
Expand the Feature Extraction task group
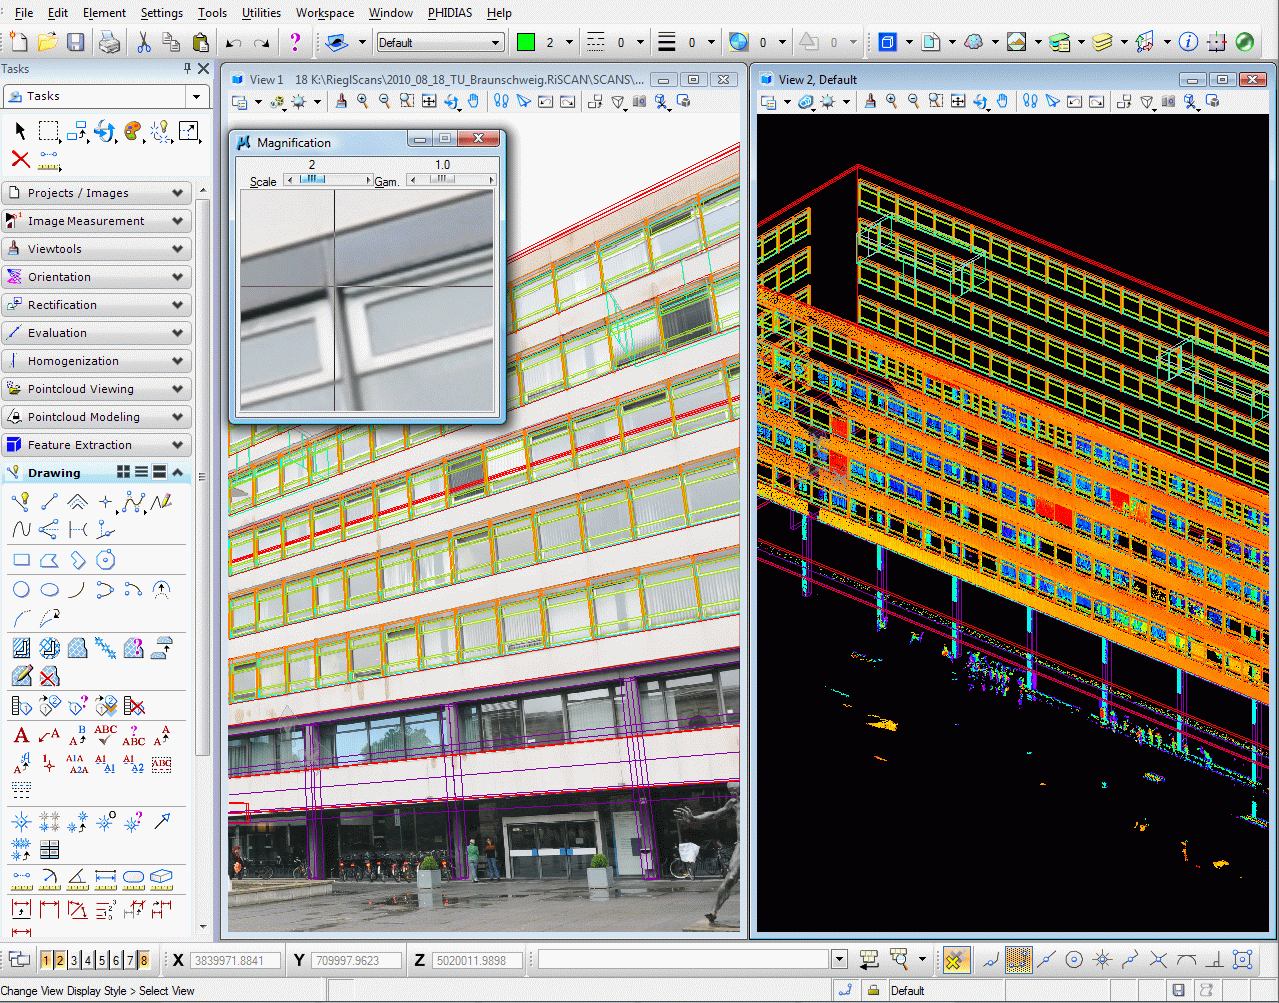click(x=97, y=445)
